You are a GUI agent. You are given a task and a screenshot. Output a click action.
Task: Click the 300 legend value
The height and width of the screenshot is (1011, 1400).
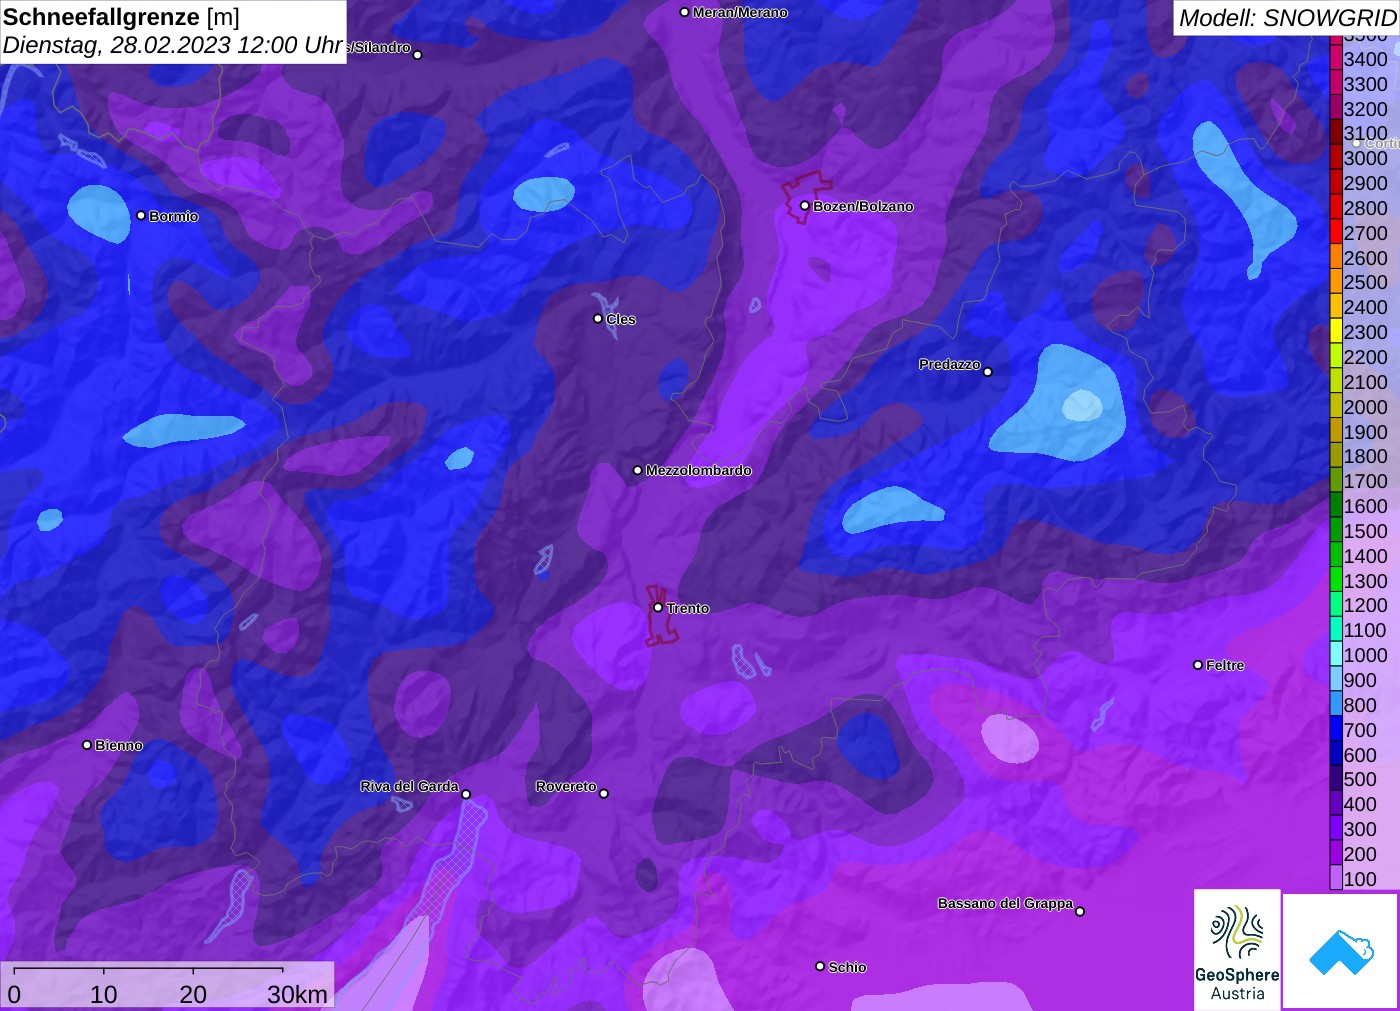(1360, 829)
